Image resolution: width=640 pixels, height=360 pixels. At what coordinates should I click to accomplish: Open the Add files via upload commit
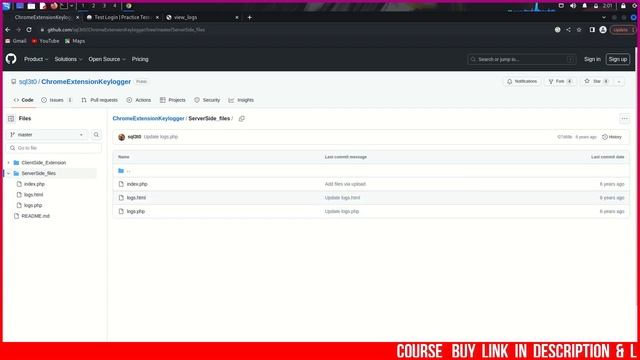pos(345,184)
